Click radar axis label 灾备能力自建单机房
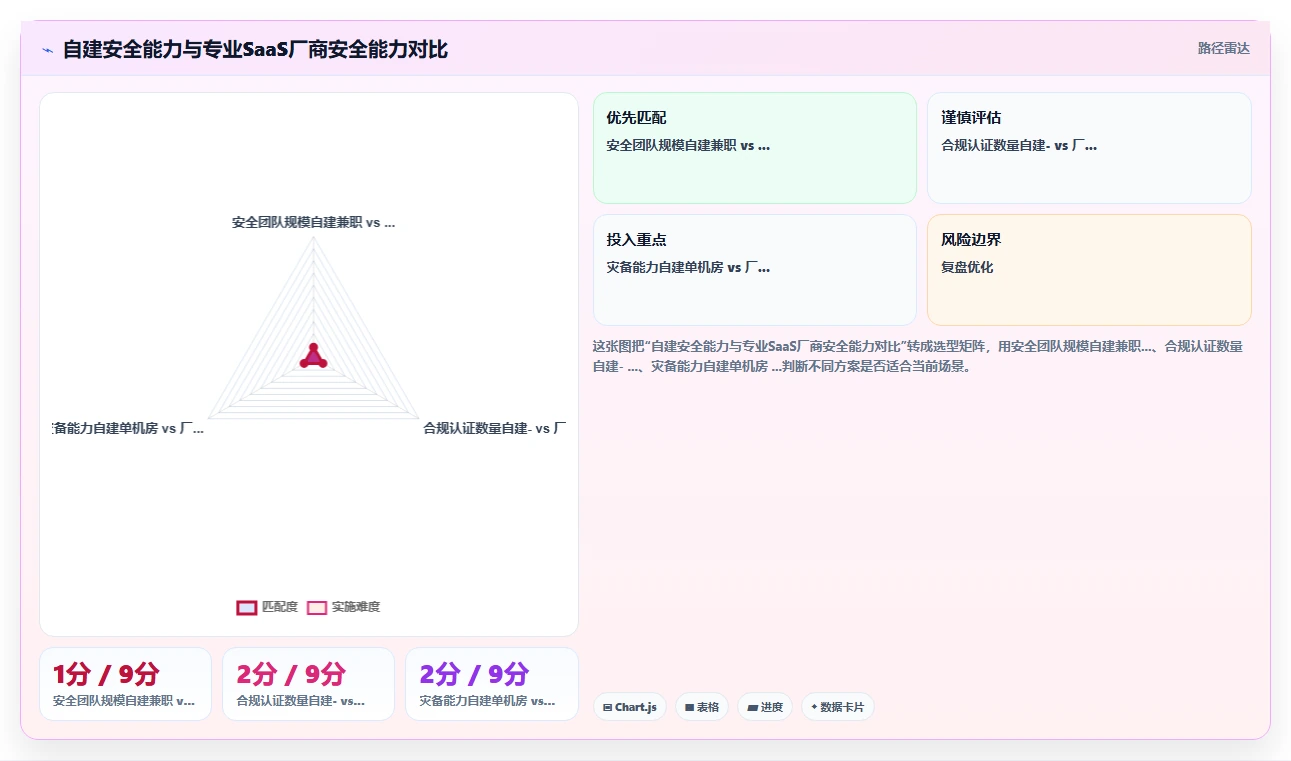The image size is (1291, 761). [x=128, y=428]
